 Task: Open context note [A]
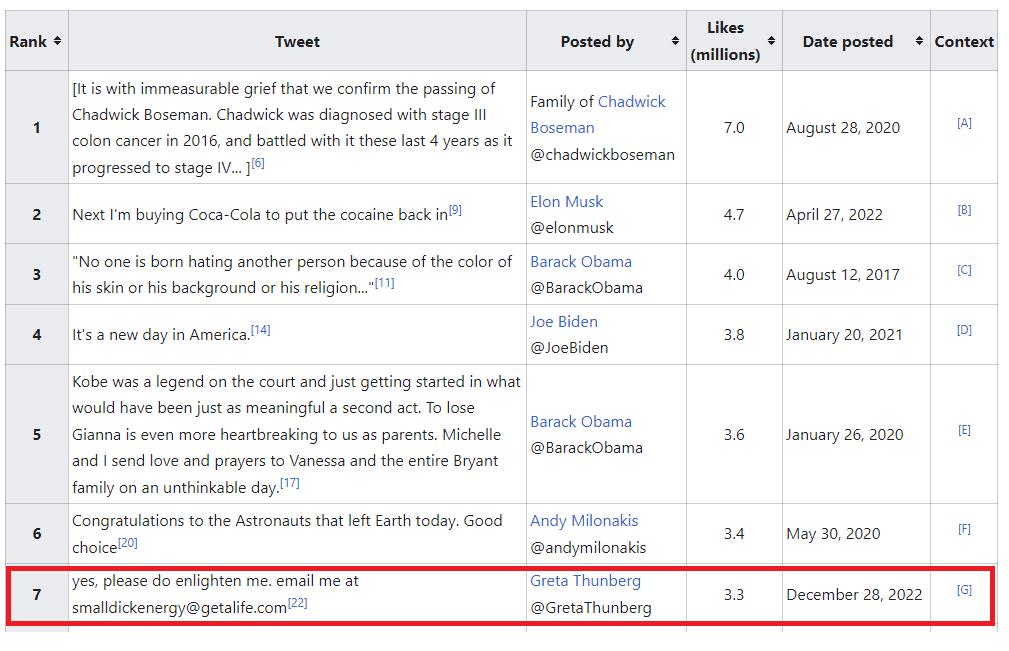(964, 123)
